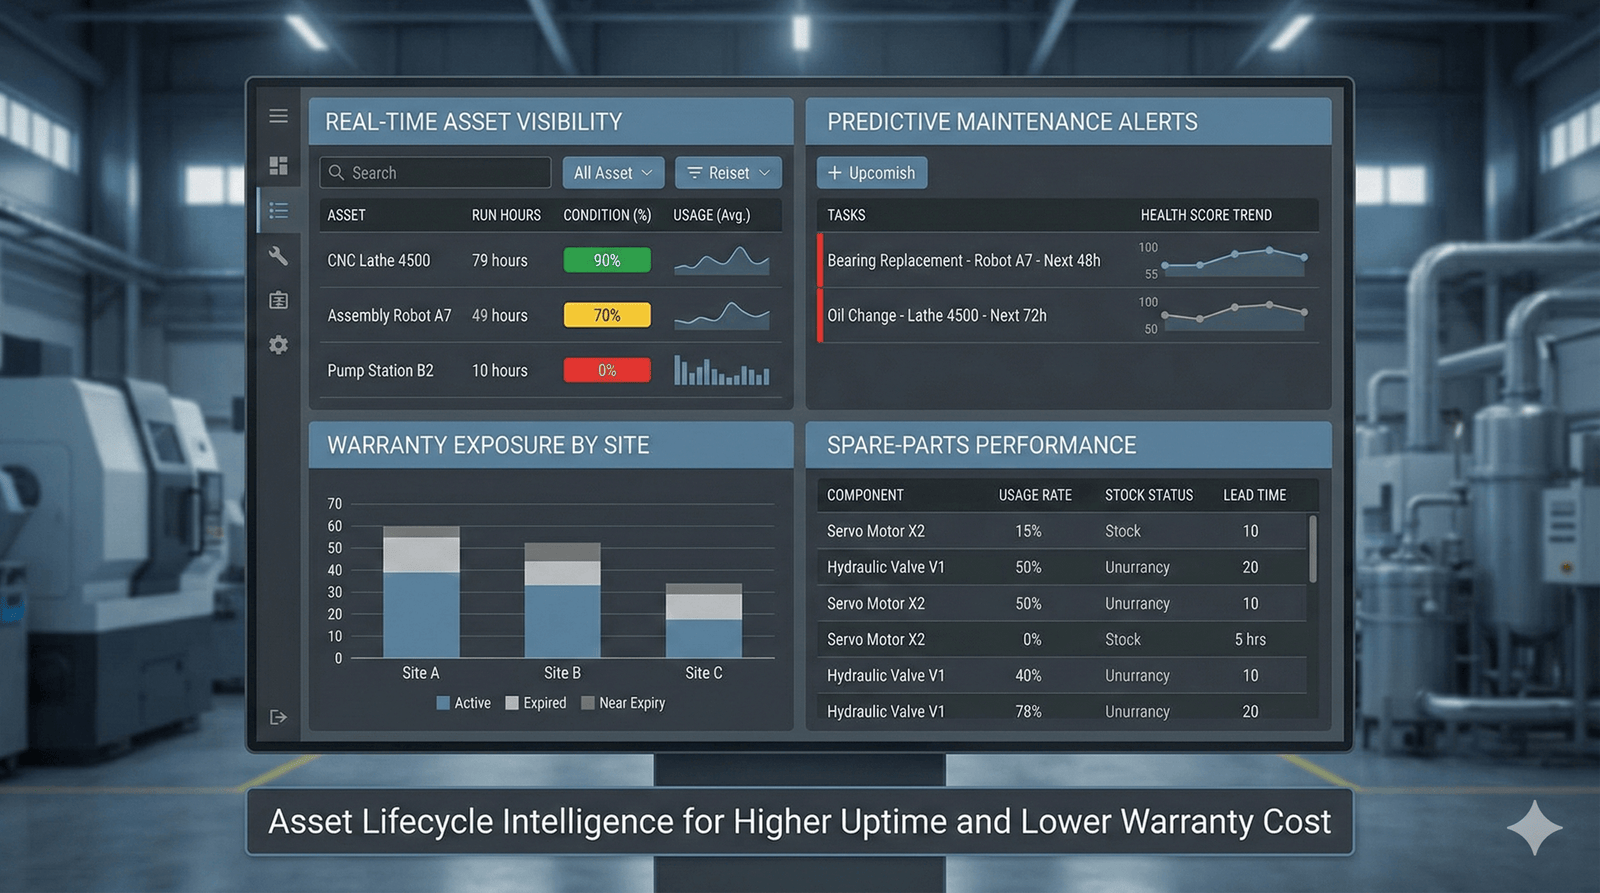The height and width of the screenshot is (893, 1600).
Task: Click the logout icon at sidebar bottom
Action: point(278,717)
